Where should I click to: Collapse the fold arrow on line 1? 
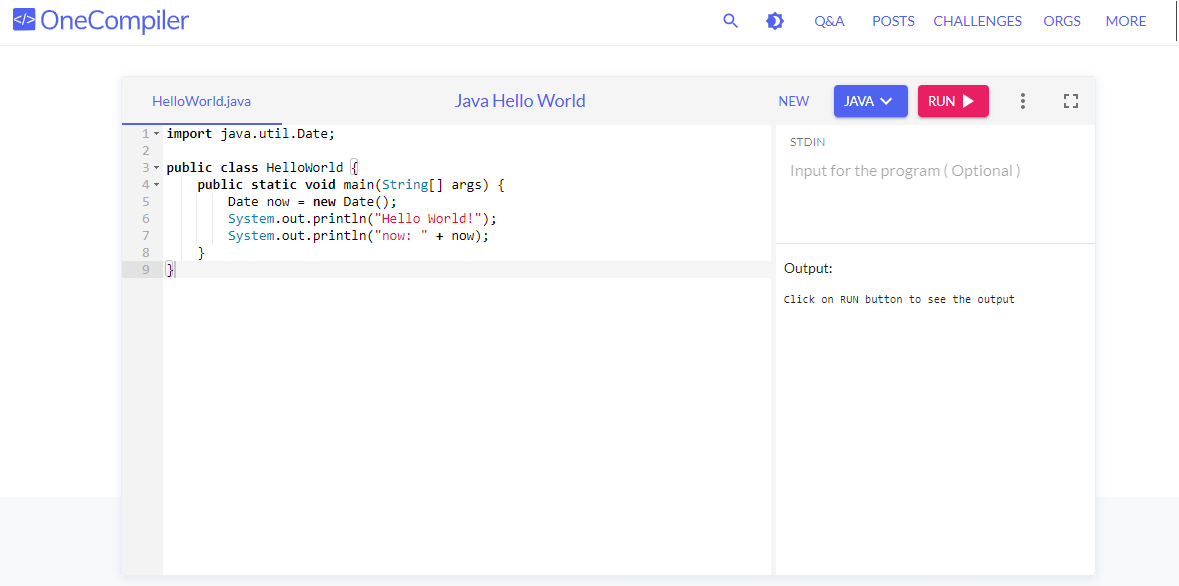[x=156, y=134]
